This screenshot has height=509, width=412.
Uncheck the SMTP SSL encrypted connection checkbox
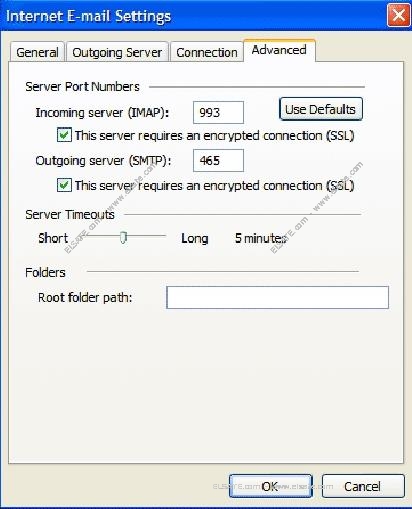tap(64, 185)
